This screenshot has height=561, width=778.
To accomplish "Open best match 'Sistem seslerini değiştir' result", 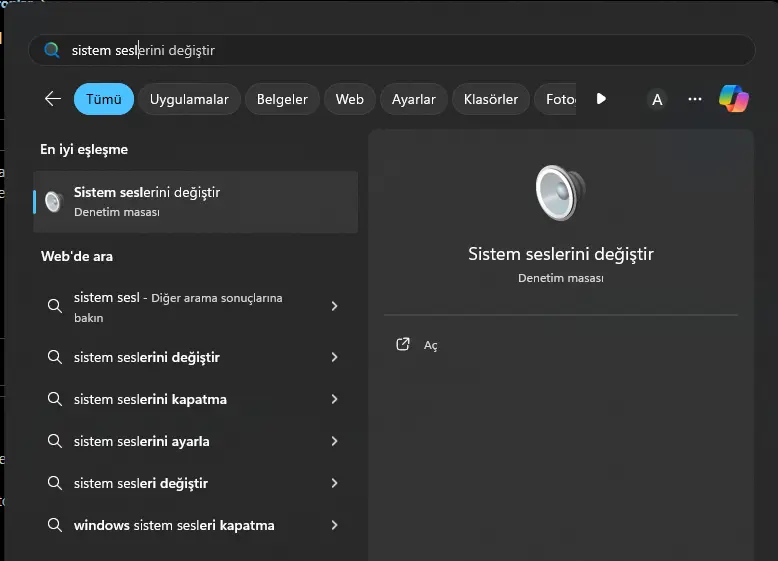I will click(x=195, y=202).
